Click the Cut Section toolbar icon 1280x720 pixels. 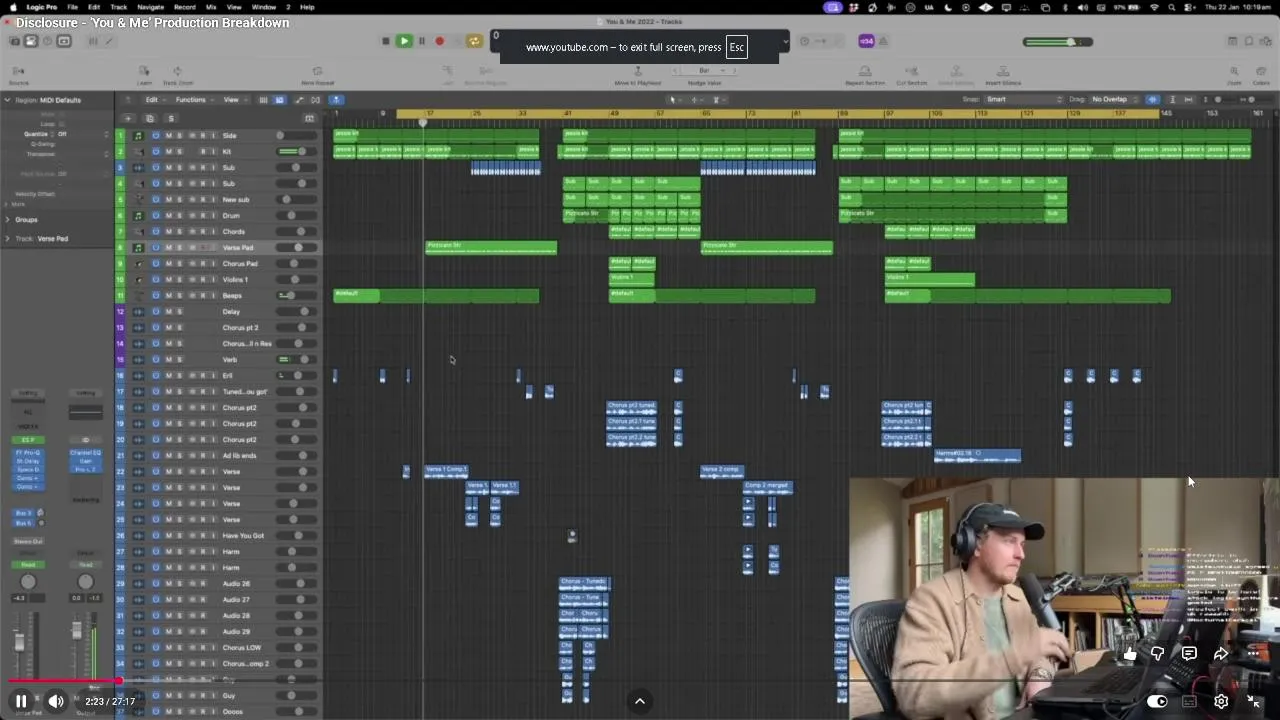click(912, 75)
